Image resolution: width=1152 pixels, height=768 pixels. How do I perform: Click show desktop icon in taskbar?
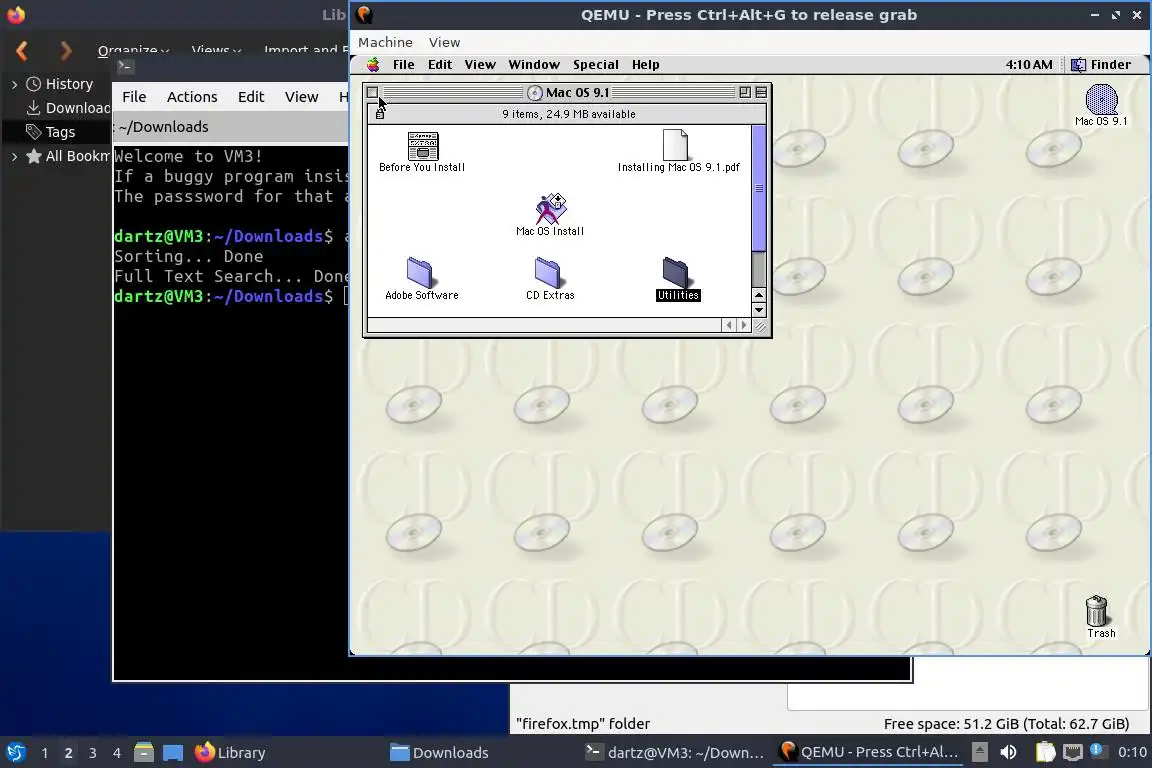pos(173,753)
